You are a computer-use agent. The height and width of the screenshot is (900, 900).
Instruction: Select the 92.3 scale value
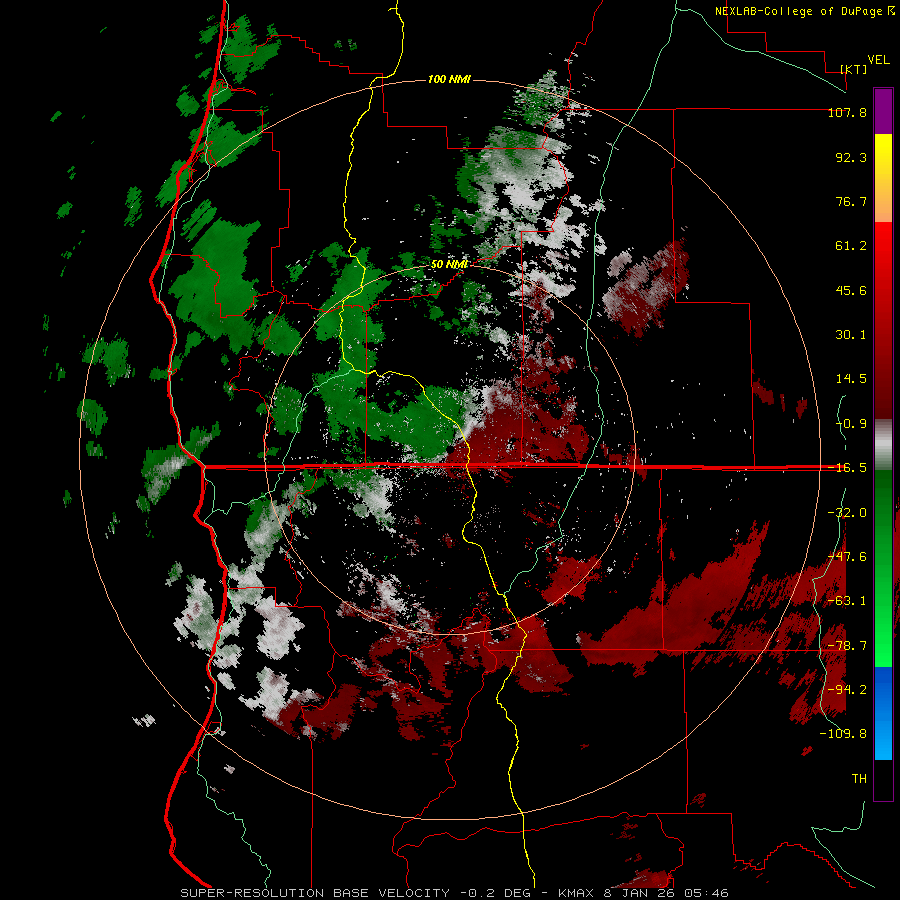click(851, 157)
